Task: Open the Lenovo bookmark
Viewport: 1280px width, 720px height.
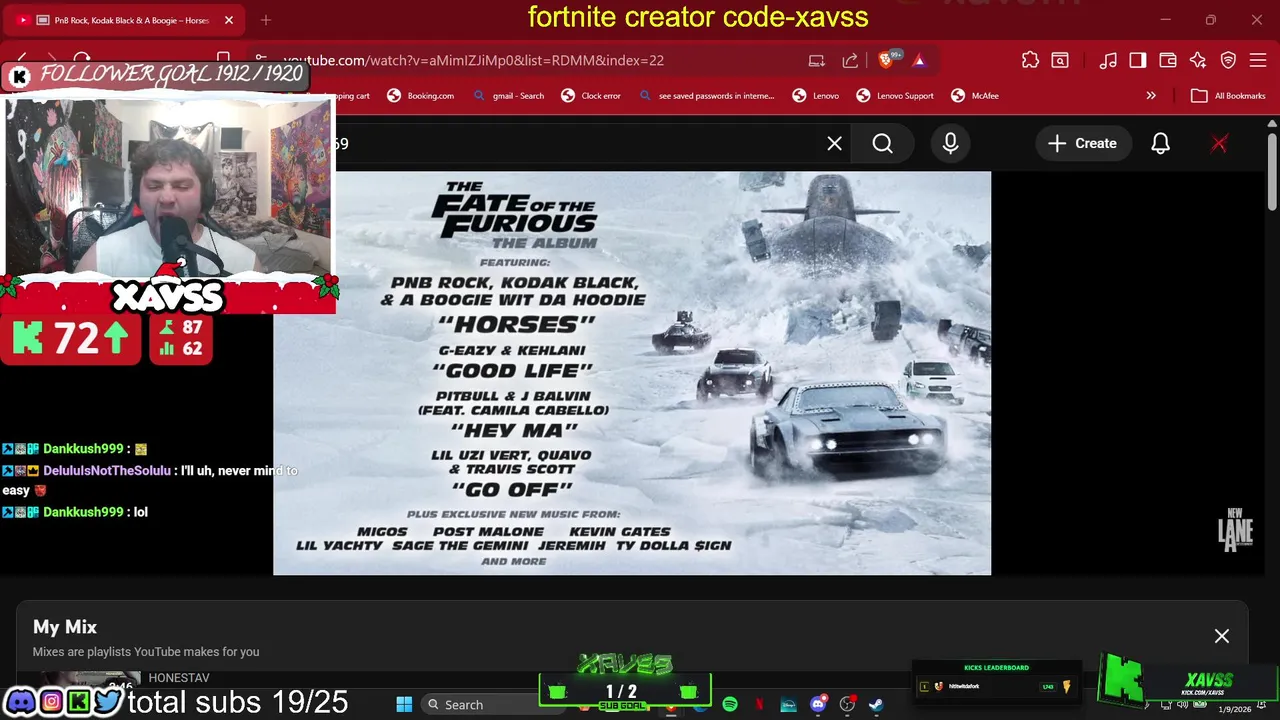Action: pos(816,96)
